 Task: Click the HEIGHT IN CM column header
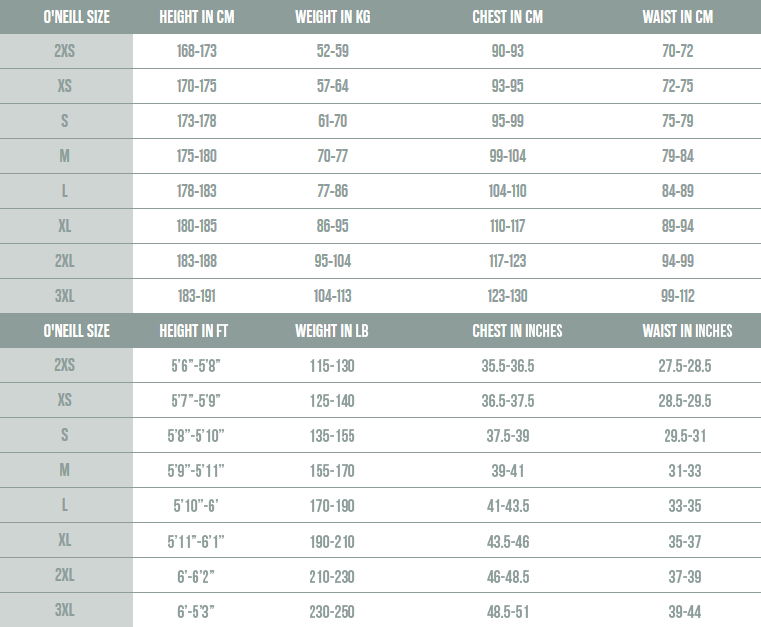(197, 17)
